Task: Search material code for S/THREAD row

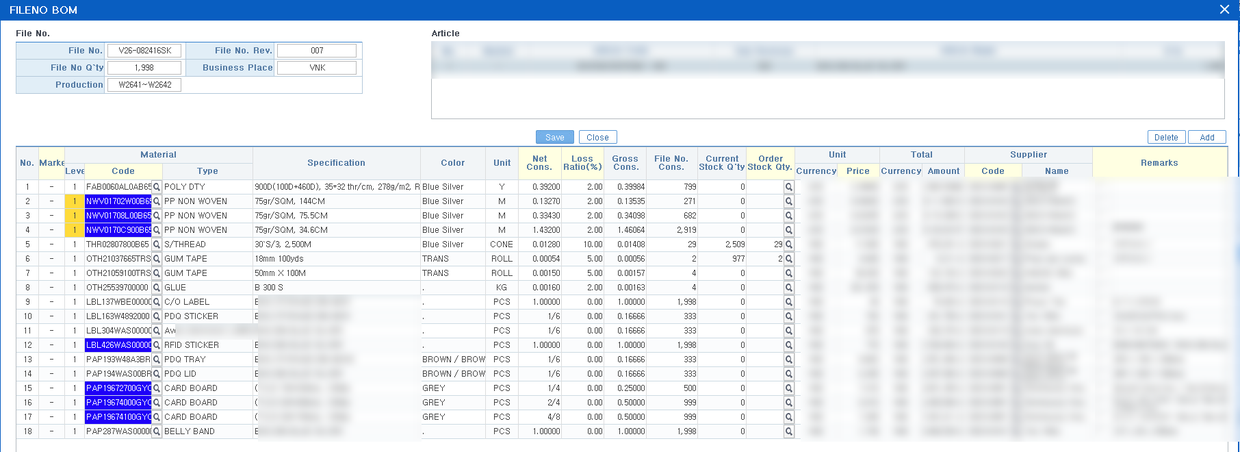Action: [156, 244]
